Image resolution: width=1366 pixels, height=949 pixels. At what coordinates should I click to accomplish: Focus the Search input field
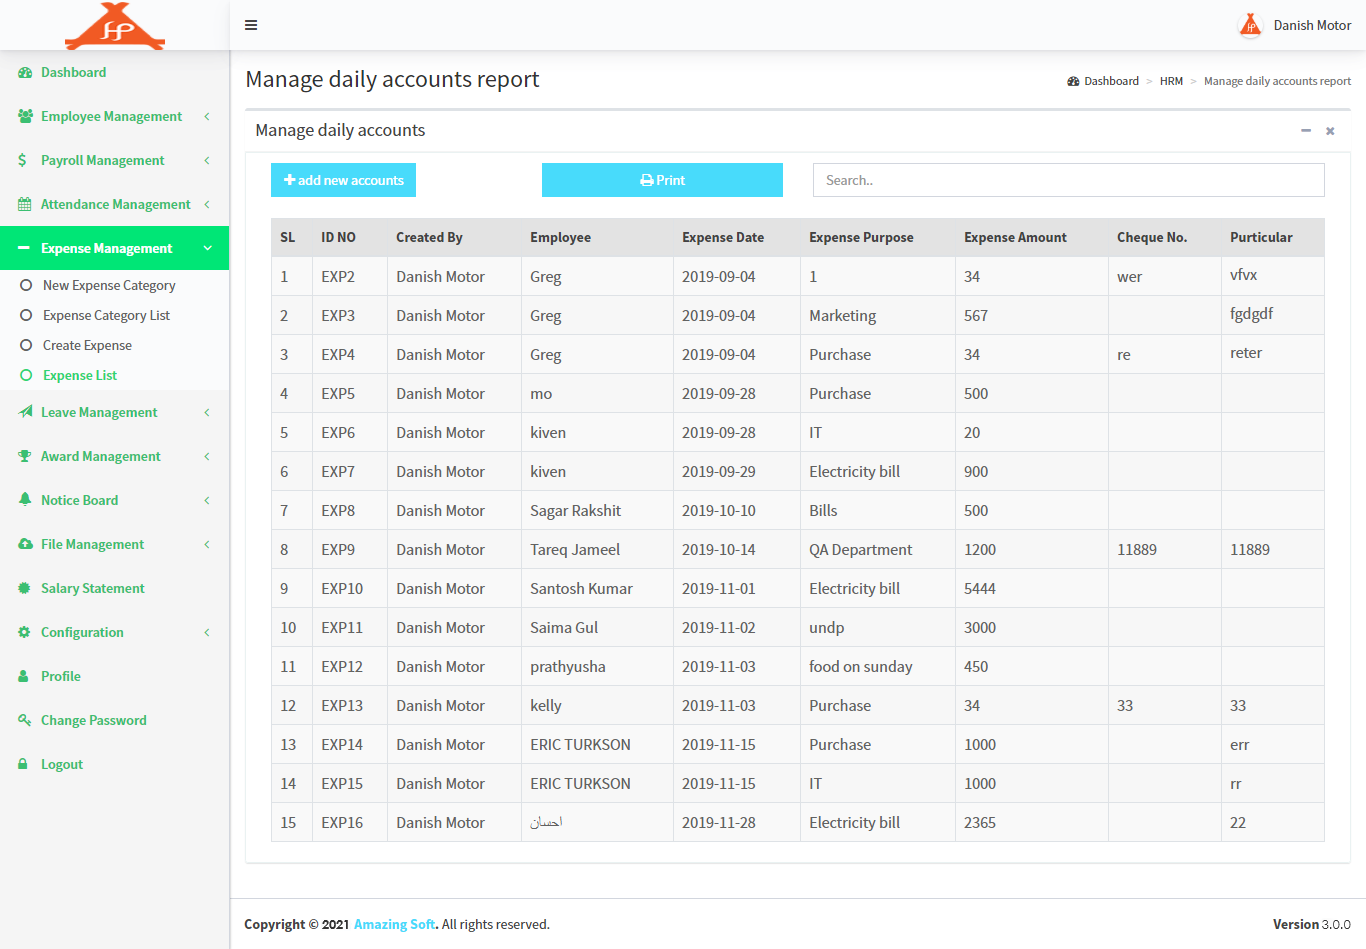(1068, 180)
